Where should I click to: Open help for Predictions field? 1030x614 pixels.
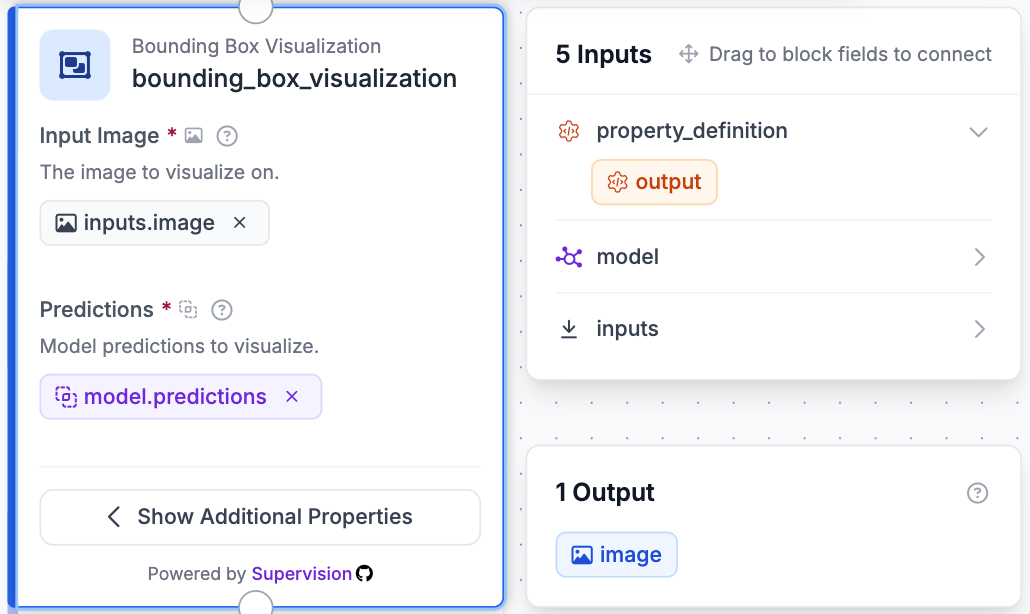tap(222, 310)
